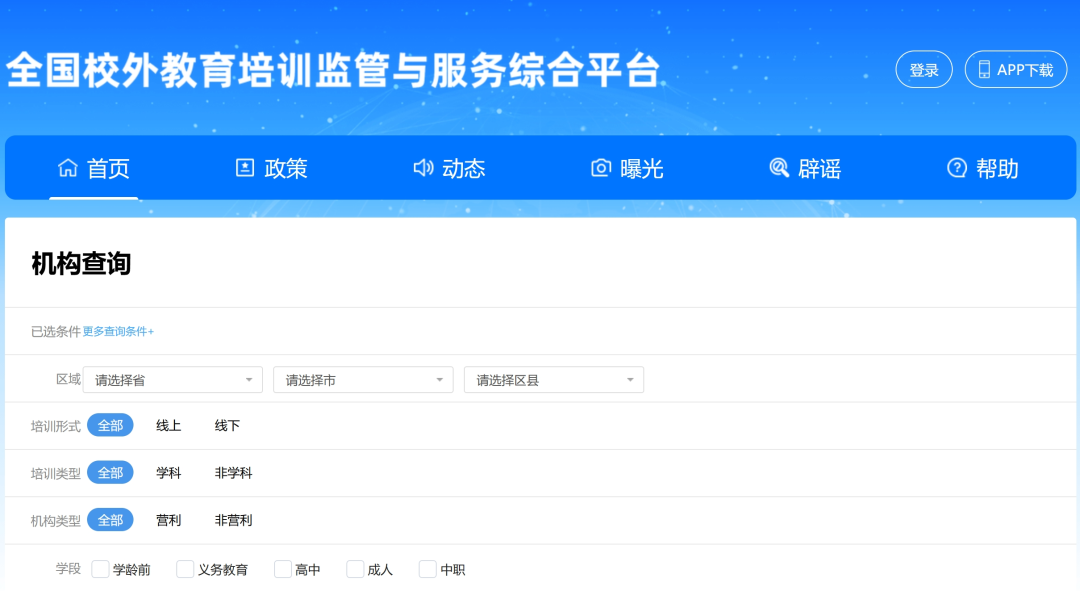Tick the 学龄前 checkbox
1080x591 pixels.
pos(100,569)
